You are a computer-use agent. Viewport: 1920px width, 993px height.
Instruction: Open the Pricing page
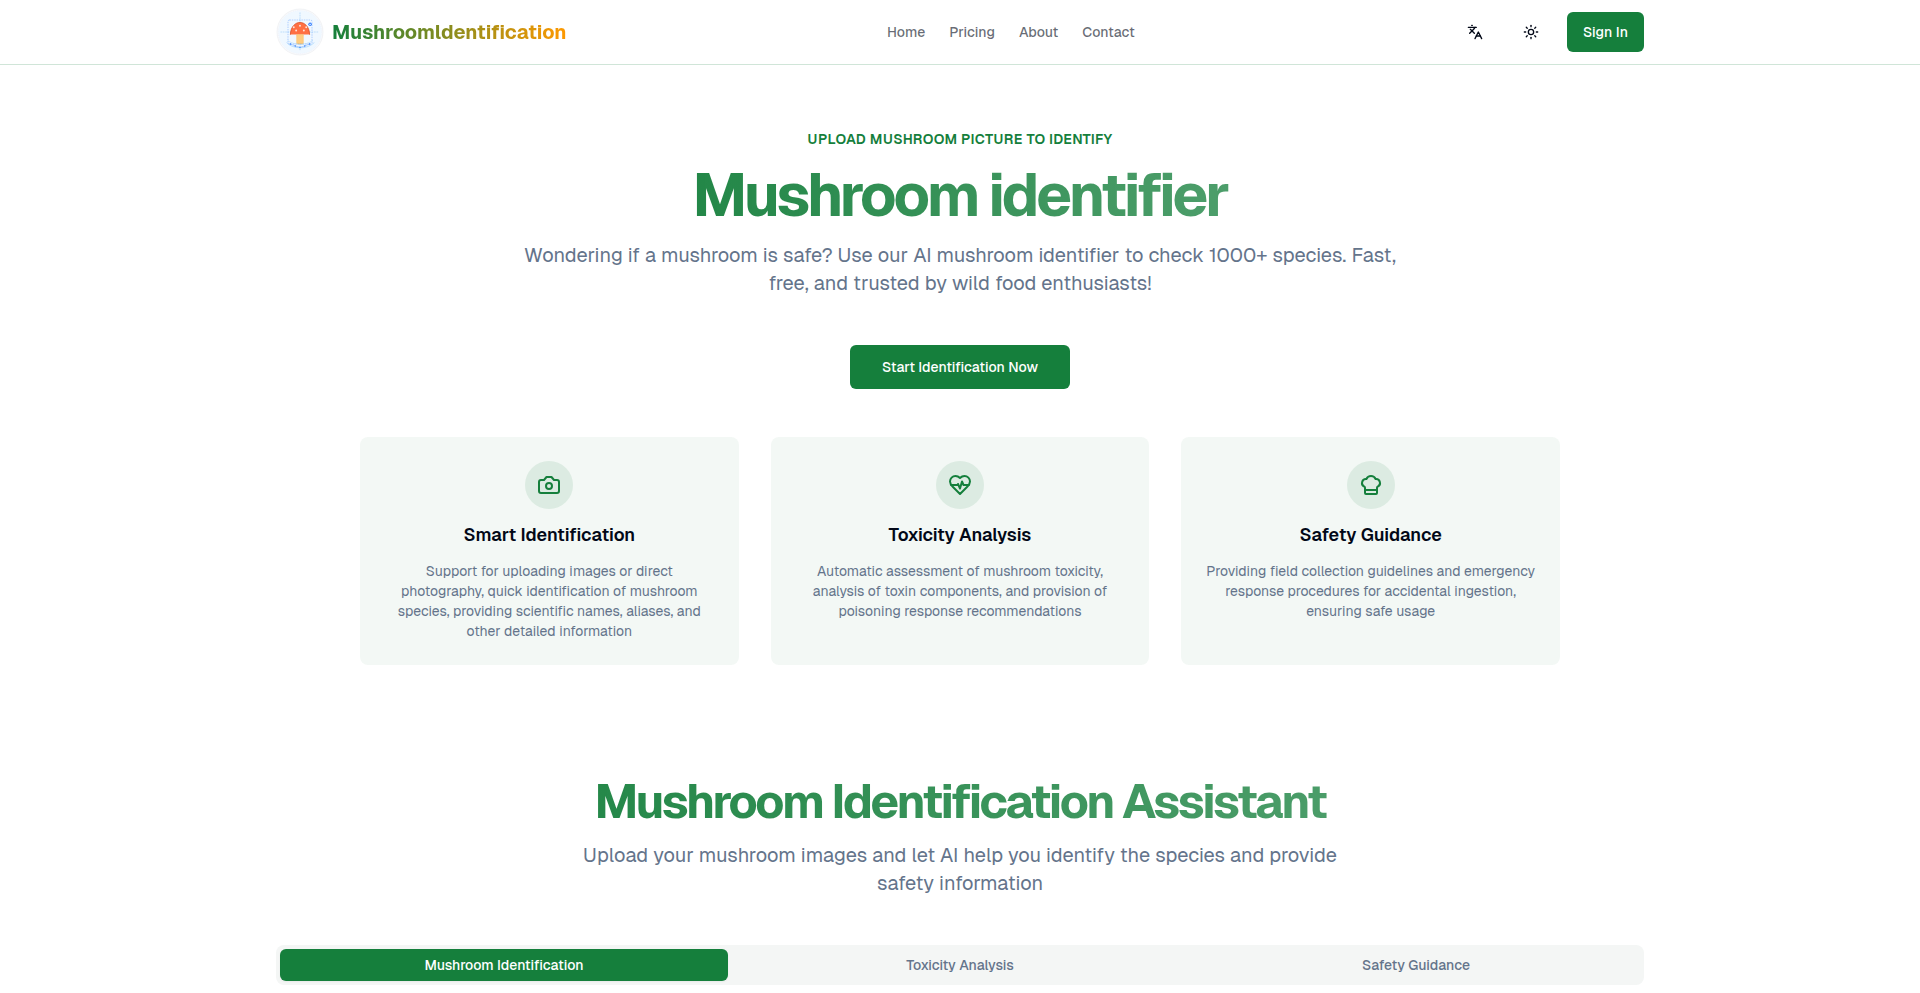click(971, 32)
